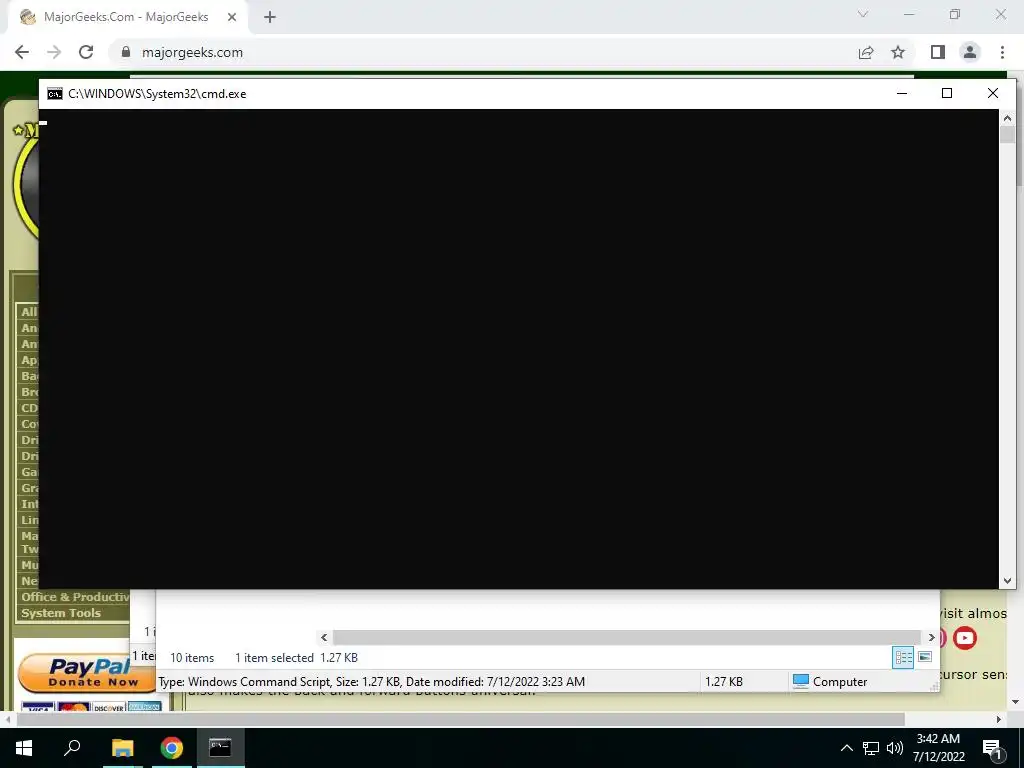Open the cmd.exe title bar system icon
This screenshot has width=1024, height=768.
(55, 94)
